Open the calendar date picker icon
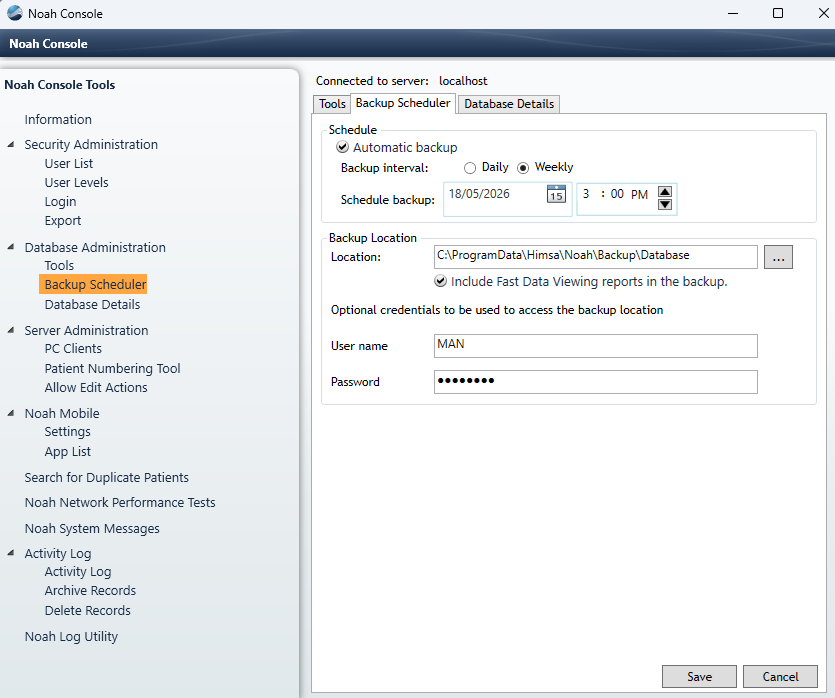Screen dimensions: 835x698 click(x=556, y=194)
